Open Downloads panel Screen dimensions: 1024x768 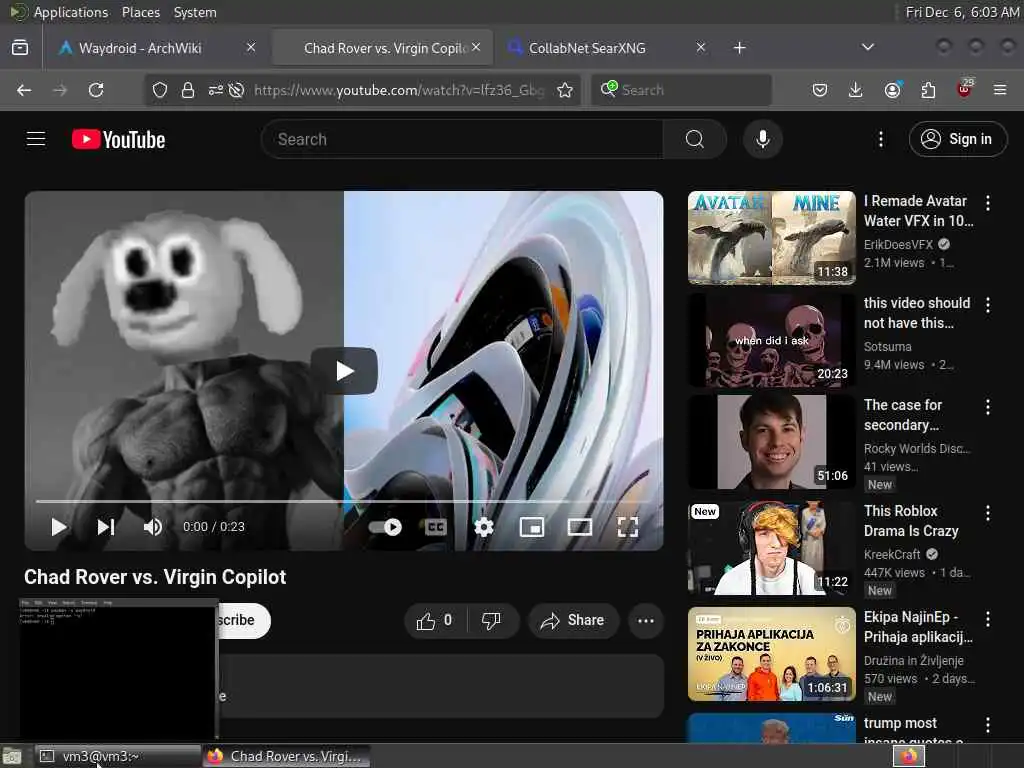tap(856, 90)
